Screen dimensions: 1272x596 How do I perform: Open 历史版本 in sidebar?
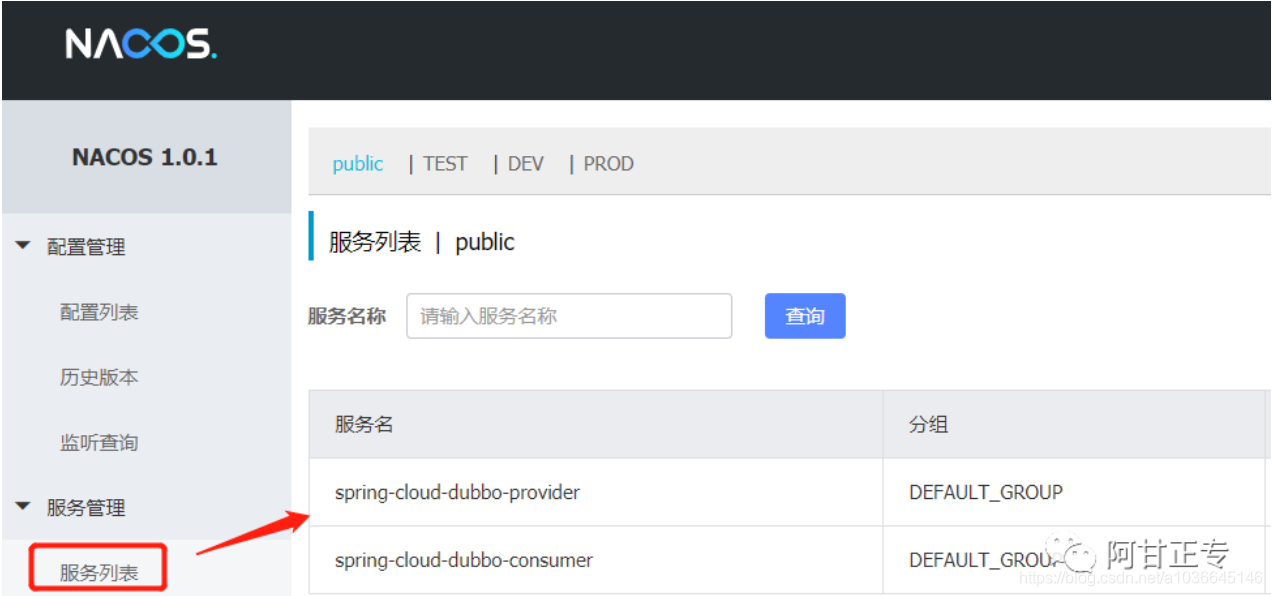(x=99, y=377)
